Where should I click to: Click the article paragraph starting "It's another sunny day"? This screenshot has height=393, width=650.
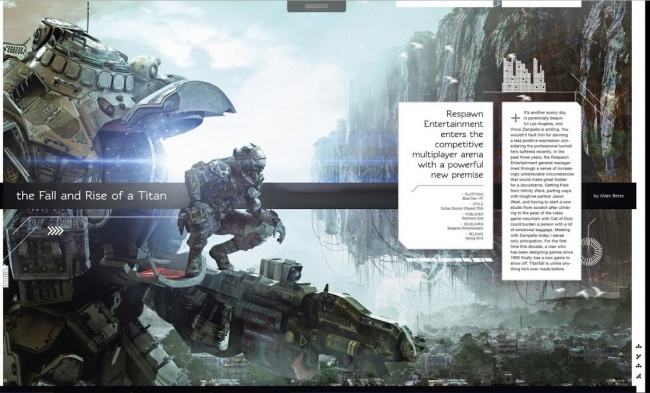click(541, 191)
